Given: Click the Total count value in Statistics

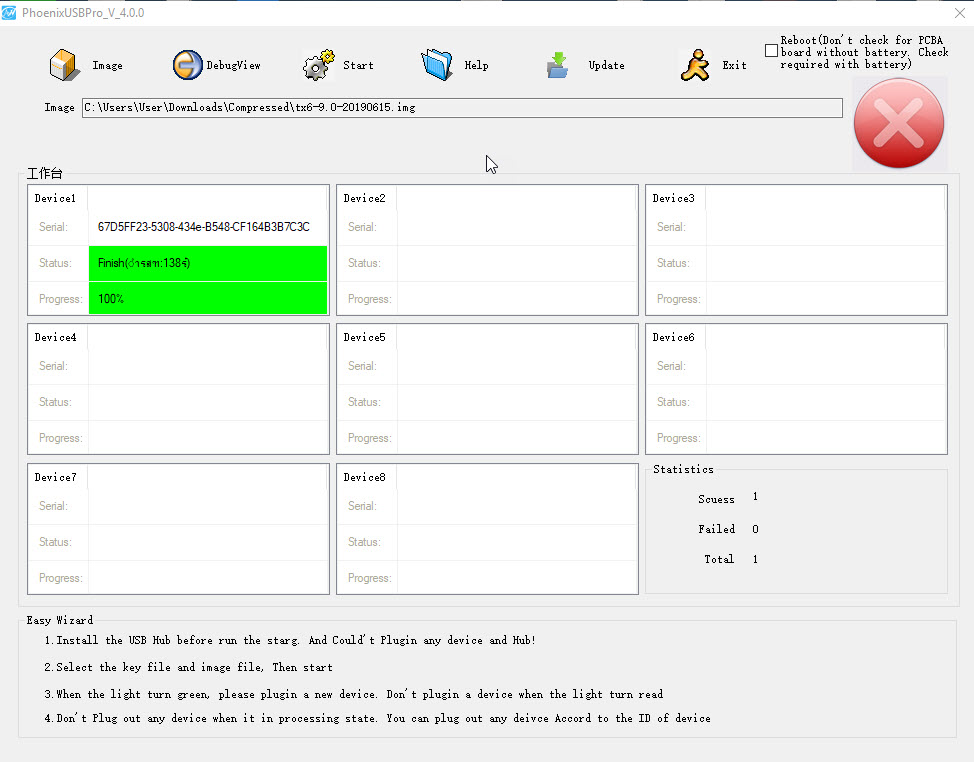Looking at the screenshot, I should pos(755,560).
